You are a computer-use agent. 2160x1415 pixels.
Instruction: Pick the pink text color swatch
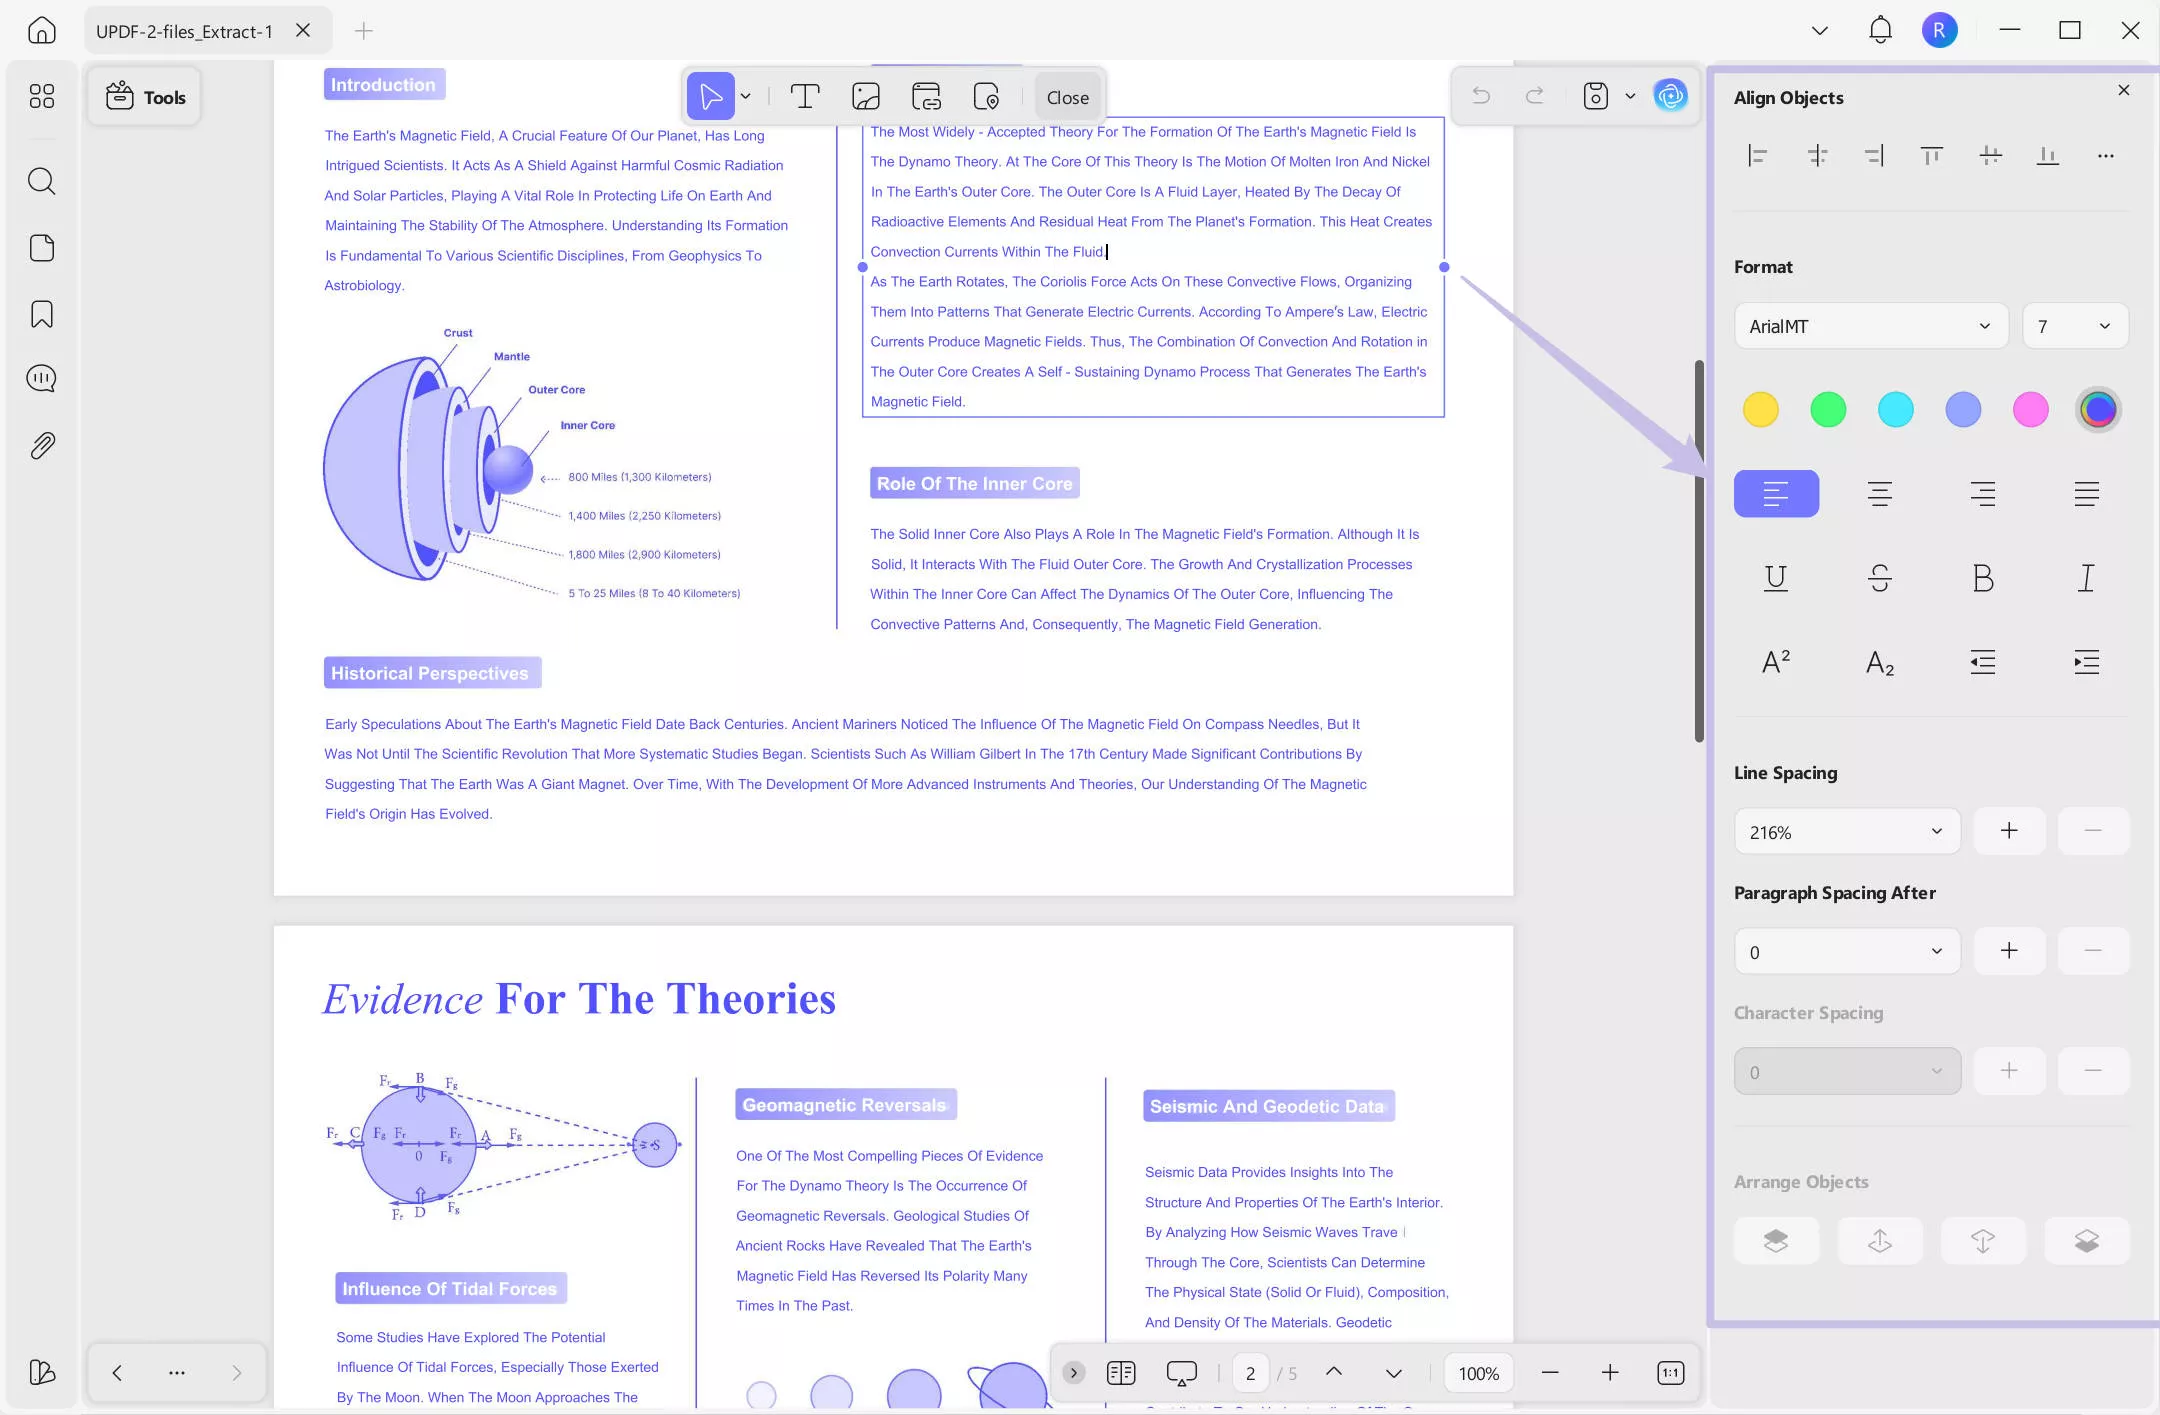(x=2030, y=410)
